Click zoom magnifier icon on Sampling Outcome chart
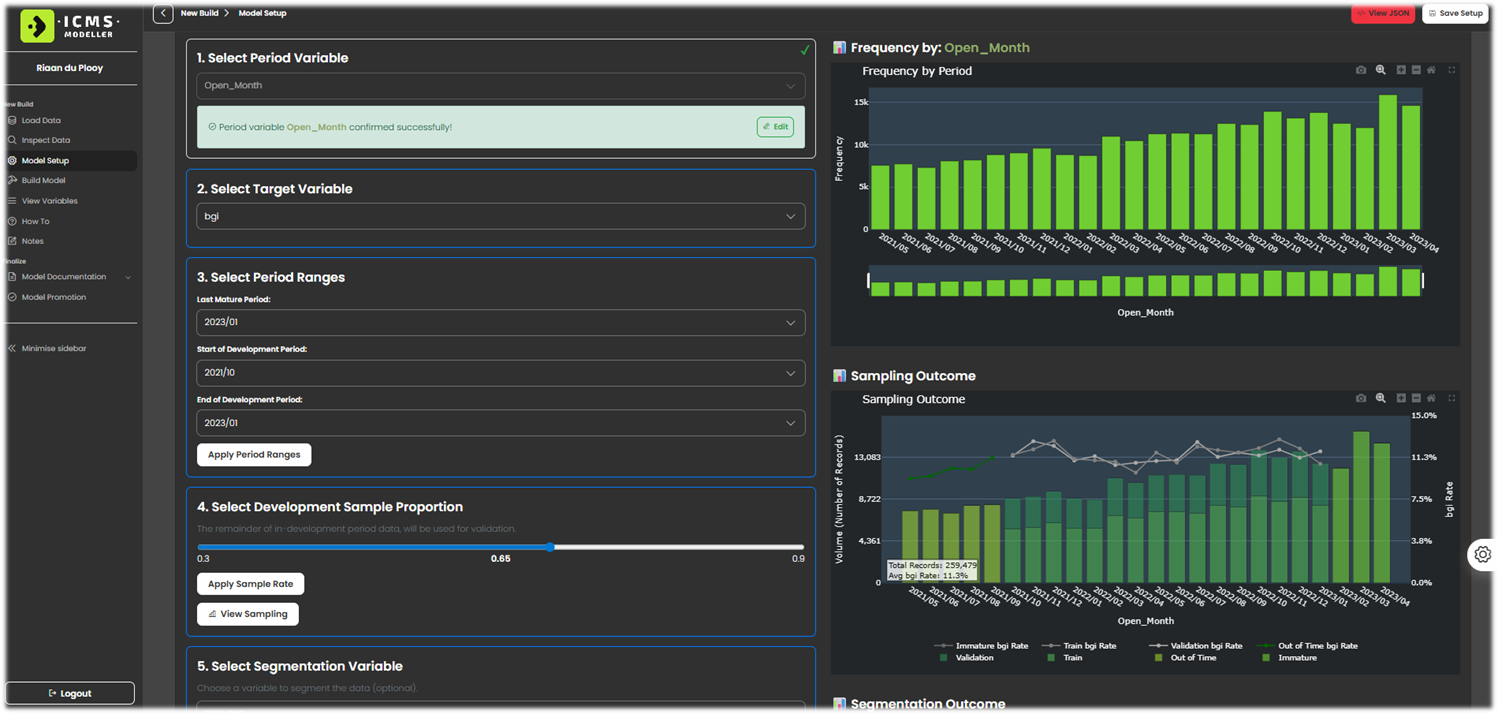 click(1381, 398)
